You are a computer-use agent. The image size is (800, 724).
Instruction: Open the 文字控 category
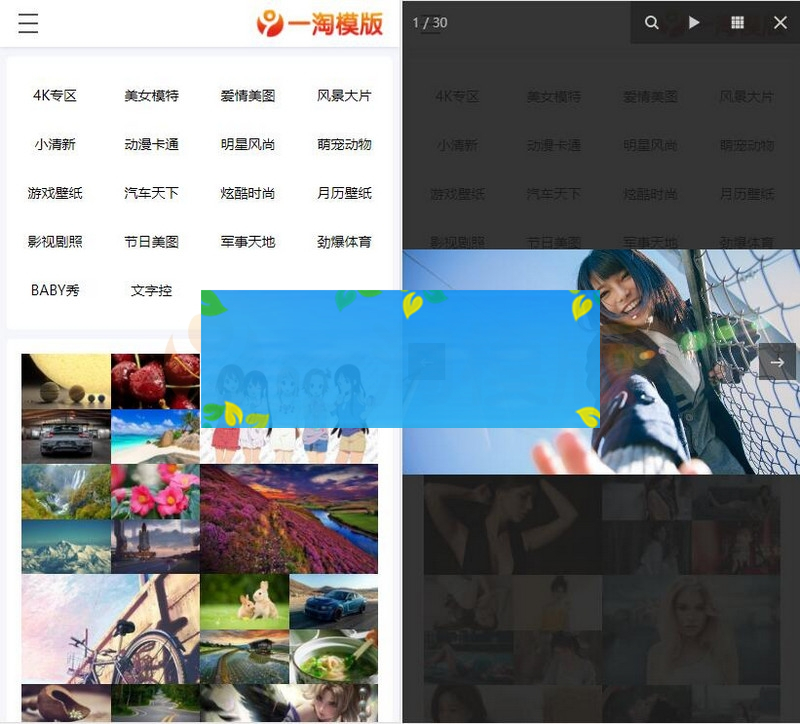tap(150, 291)
